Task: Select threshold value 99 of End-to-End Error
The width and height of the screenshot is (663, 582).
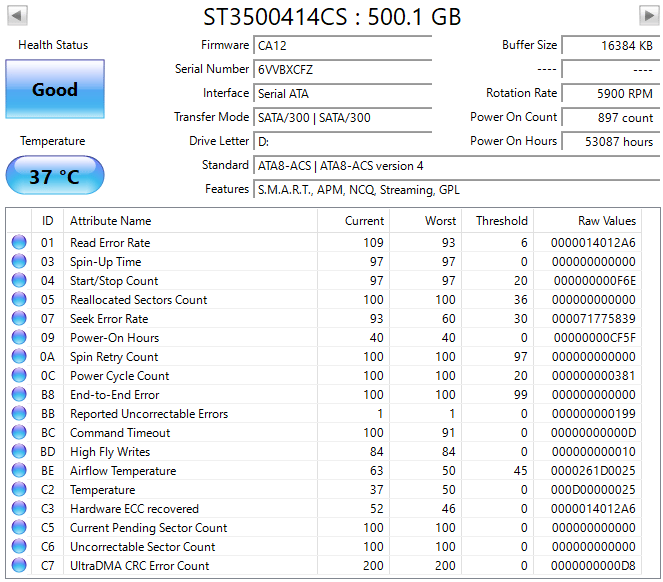Action: 521,395
